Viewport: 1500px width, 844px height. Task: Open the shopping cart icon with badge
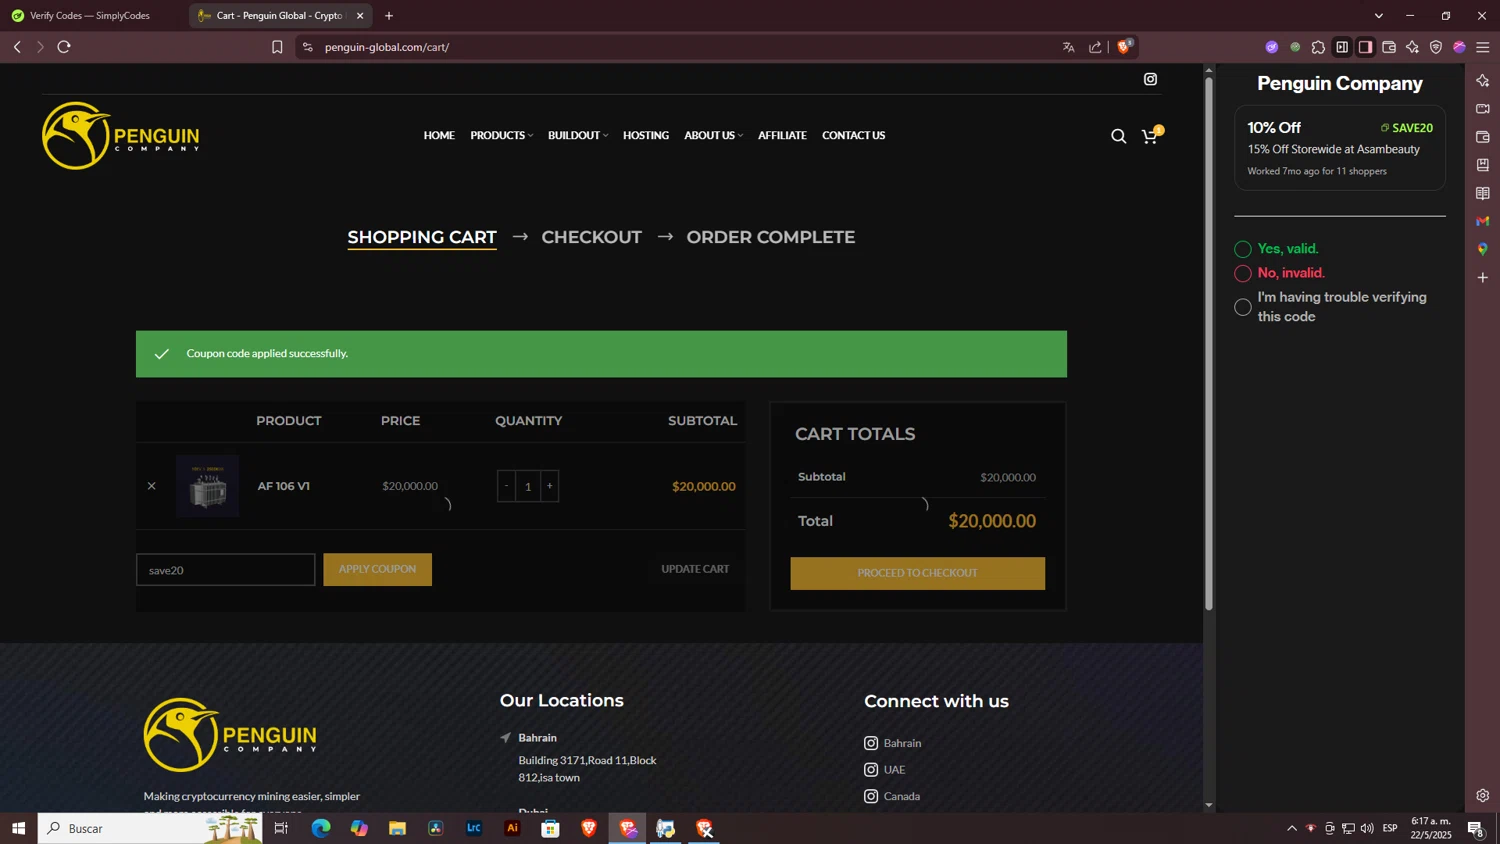(1151, 136)
